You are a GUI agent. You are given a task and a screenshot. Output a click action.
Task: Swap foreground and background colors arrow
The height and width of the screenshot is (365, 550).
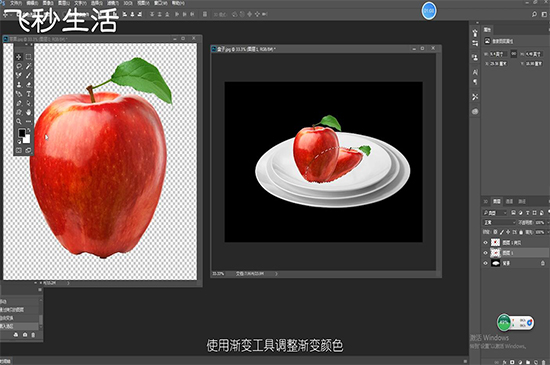29,130
